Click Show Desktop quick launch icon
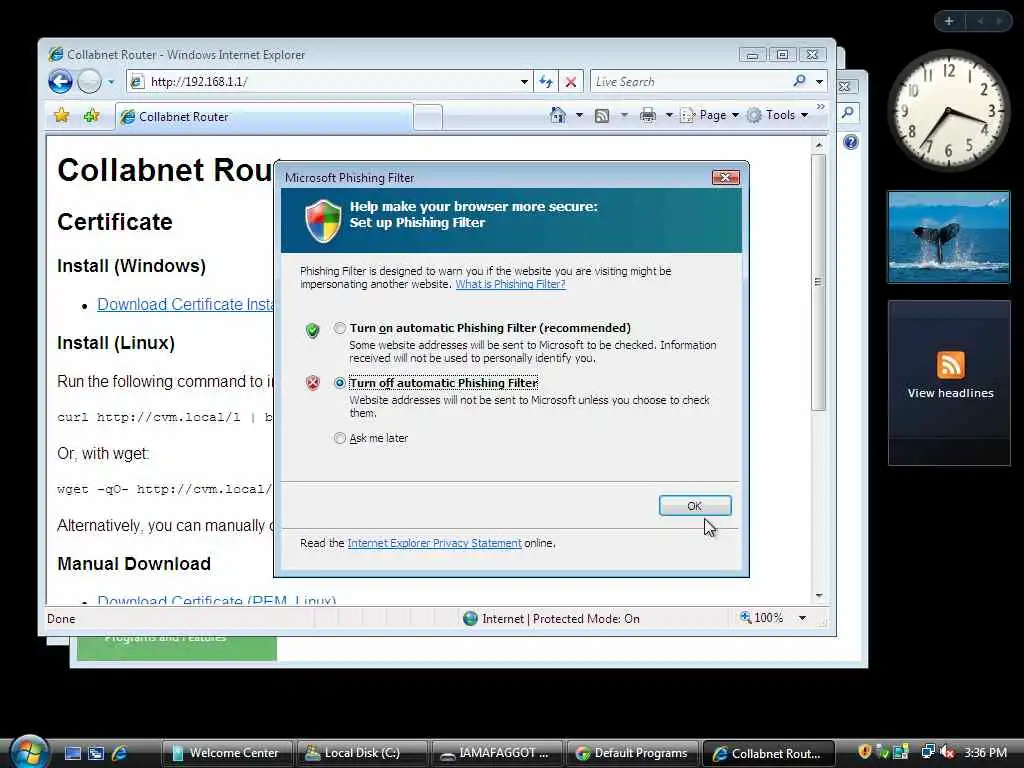1024x768 pixels. click(x=72, y=753)
